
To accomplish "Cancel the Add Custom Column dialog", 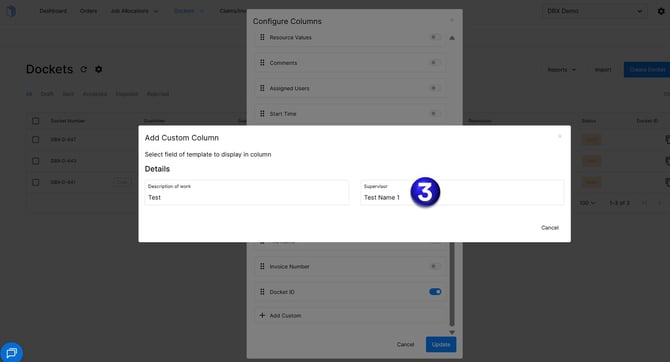I will [x=550, y=227].
